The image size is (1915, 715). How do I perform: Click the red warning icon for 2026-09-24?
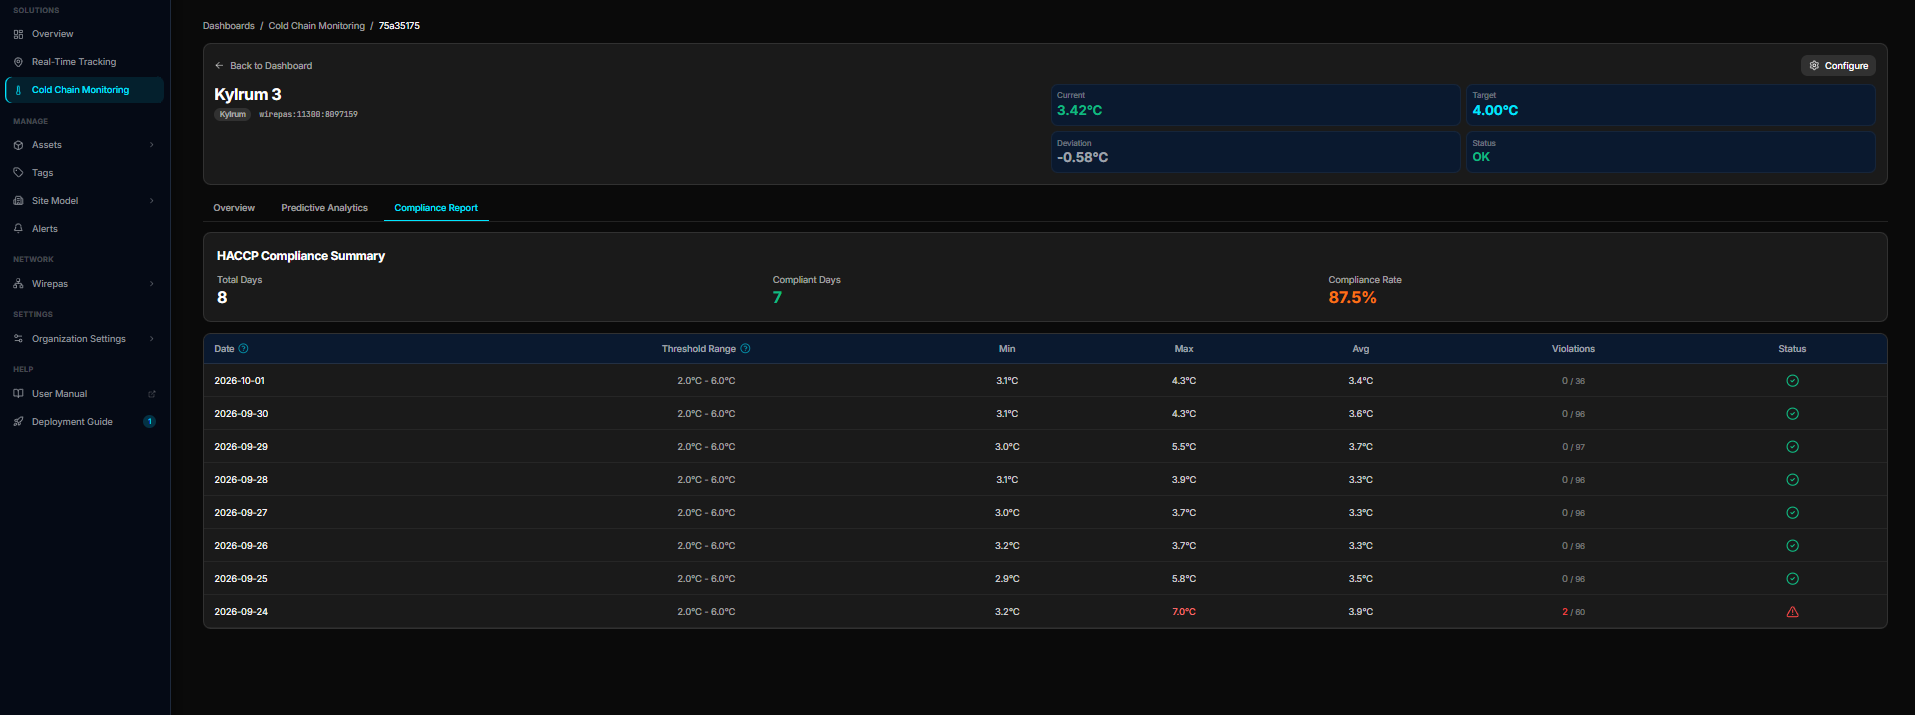[x=1792, y=612]
